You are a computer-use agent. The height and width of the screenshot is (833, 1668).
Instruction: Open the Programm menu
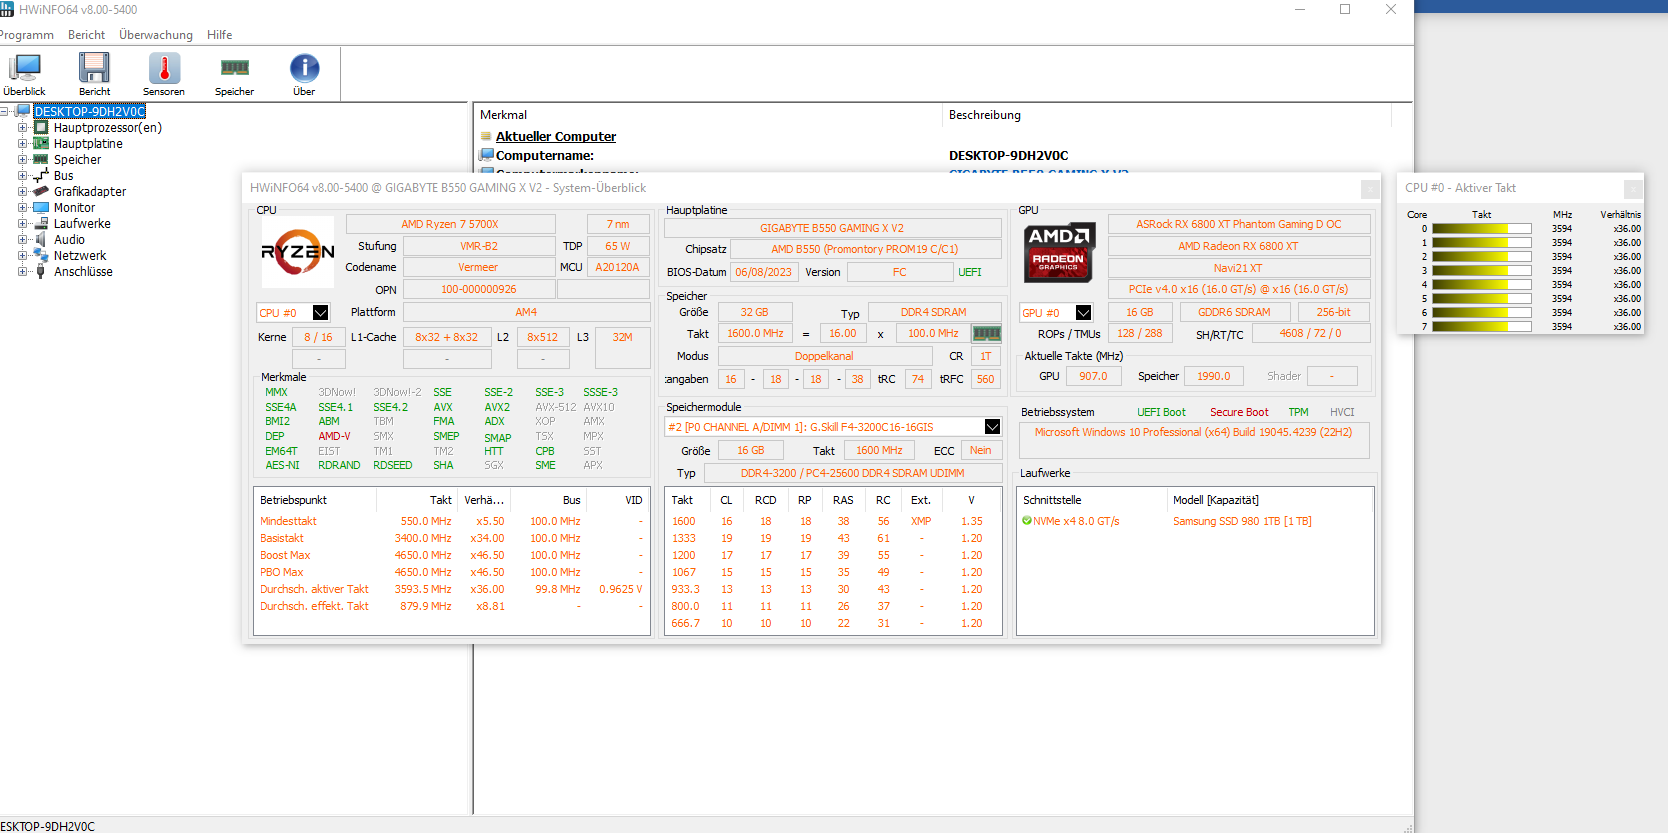pos(26,35)
